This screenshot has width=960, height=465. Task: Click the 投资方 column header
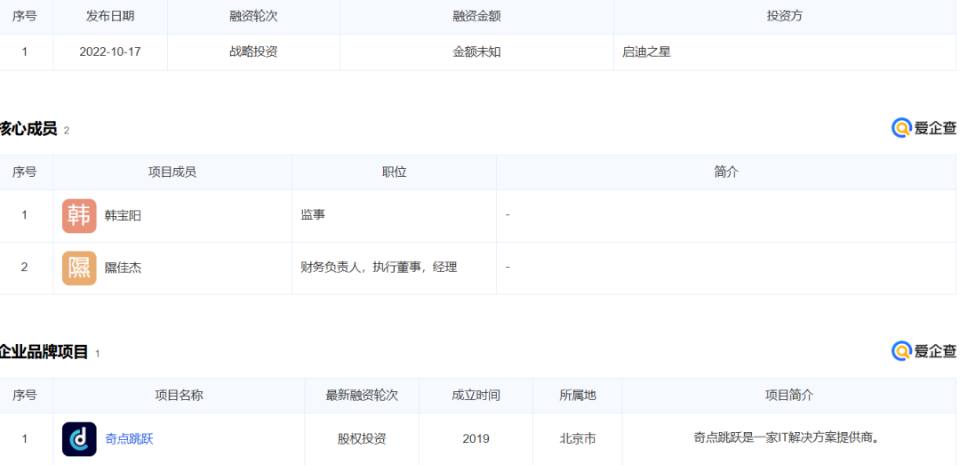(x=784, y=17)
